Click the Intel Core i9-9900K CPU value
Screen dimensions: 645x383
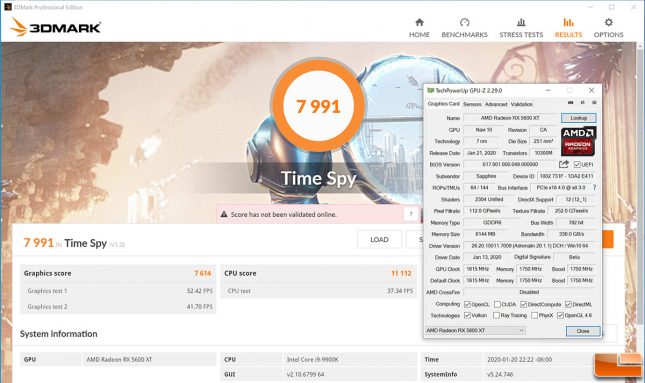click(x=313, y=360)
